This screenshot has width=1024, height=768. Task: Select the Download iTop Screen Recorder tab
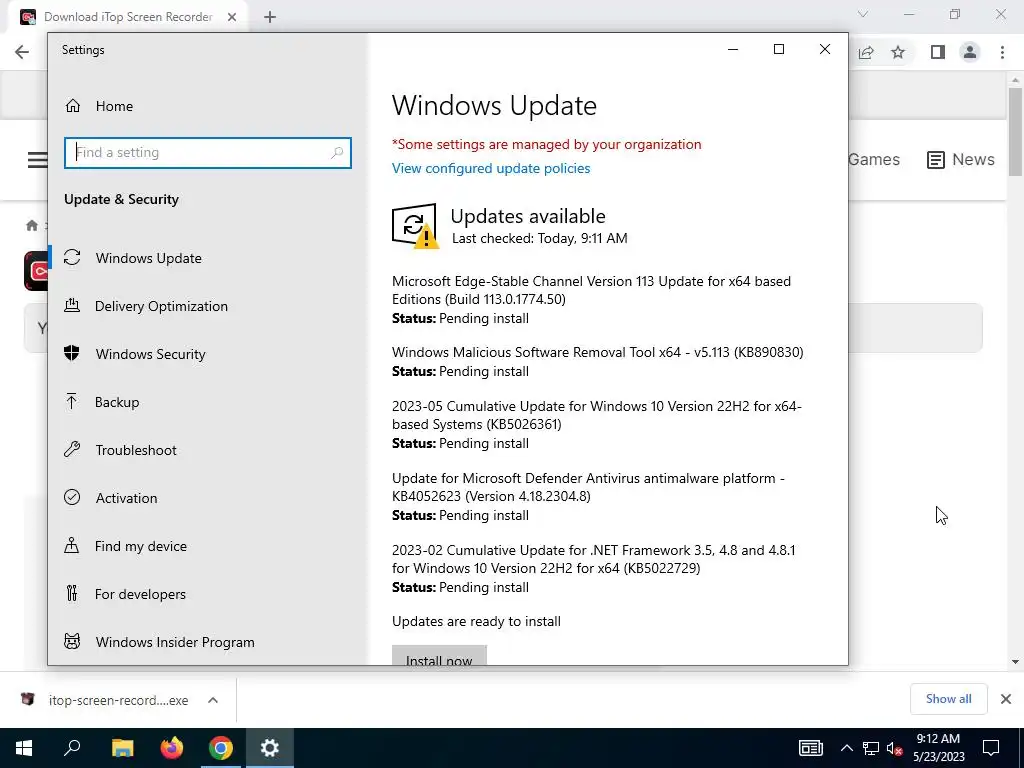pyautogui.click(x=128, y=18)
